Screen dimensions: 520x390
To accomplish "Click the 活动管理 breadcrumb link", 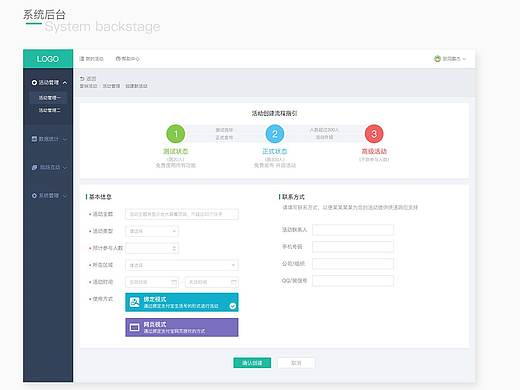I will click(x=111, y=86).
